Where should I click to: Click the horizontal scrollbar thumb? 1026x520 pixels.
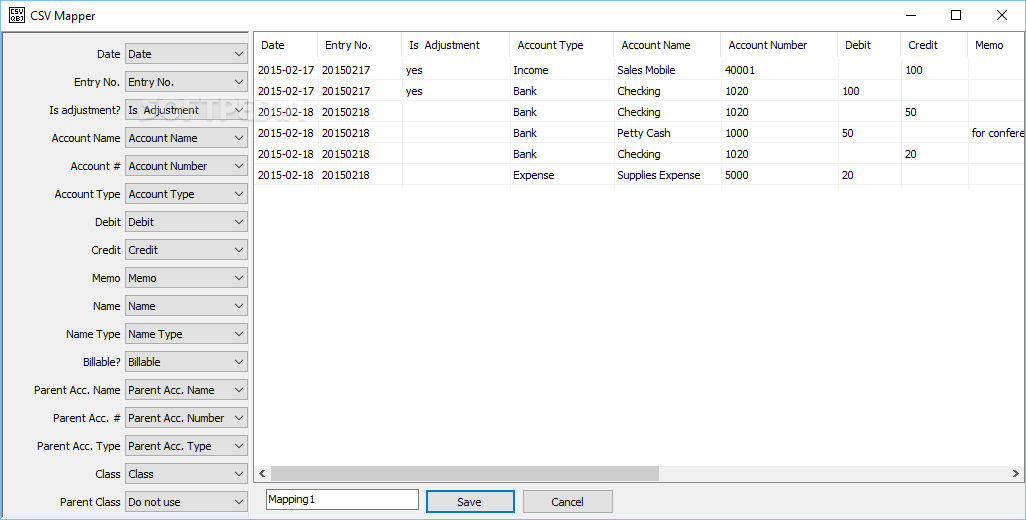pos(465,473)
